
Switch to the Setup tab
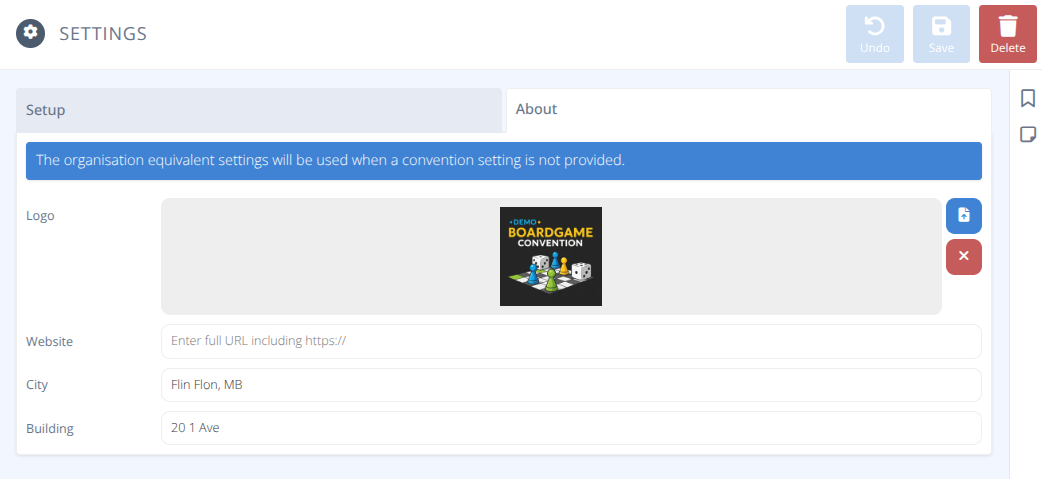(259, 110)
